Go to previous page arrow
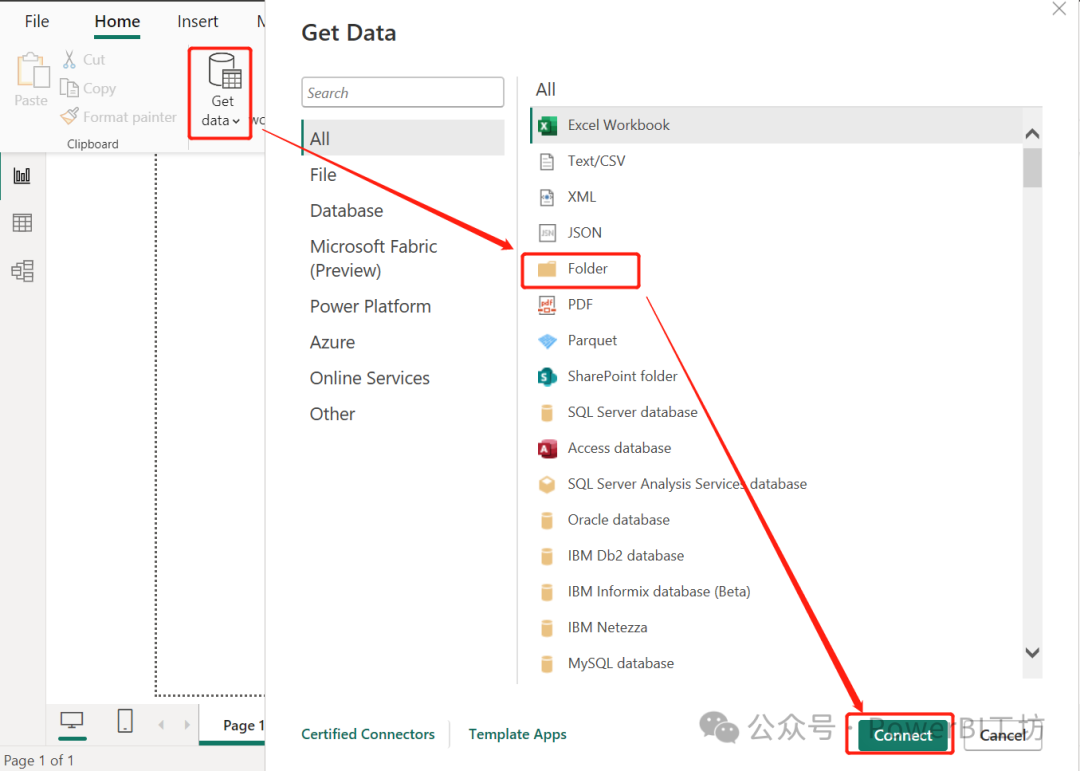 (x=161, y=724)
